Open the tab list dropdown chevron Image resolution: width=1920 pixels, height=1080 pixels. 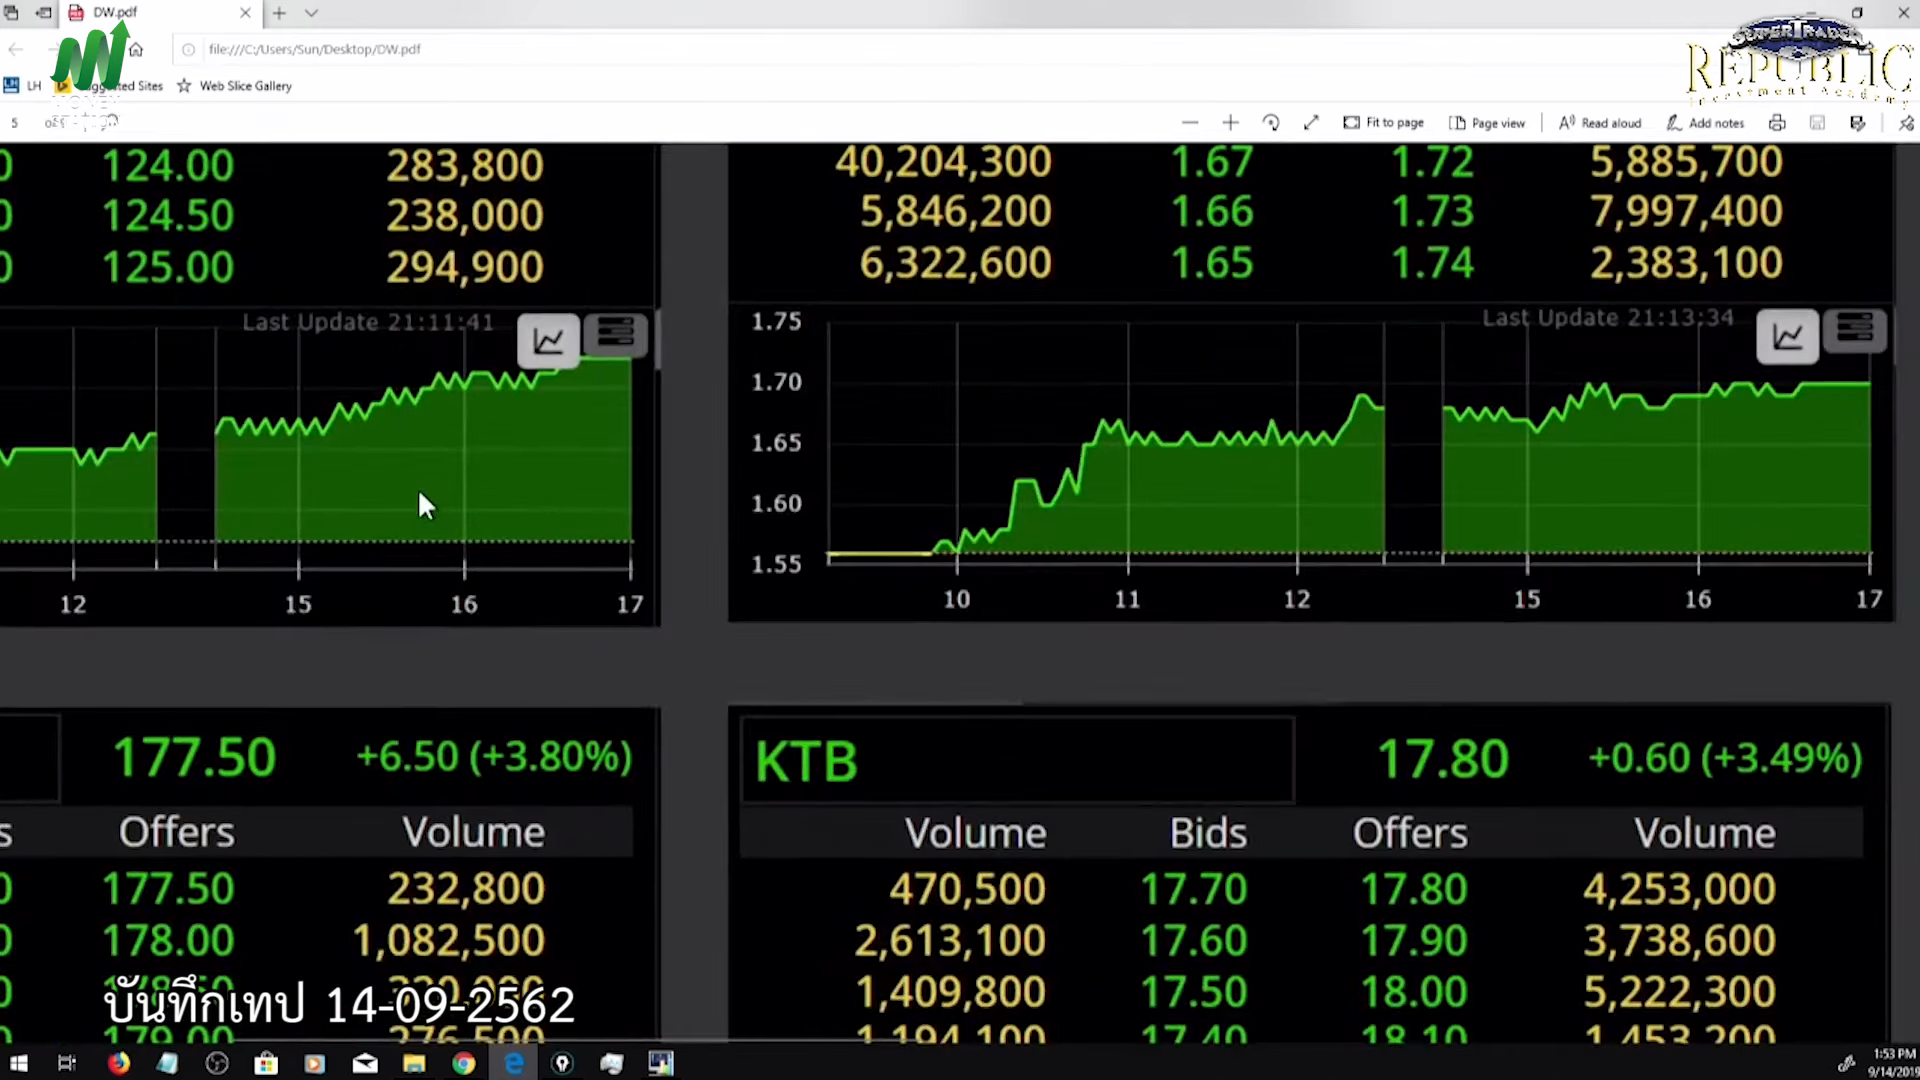[311, 13]
